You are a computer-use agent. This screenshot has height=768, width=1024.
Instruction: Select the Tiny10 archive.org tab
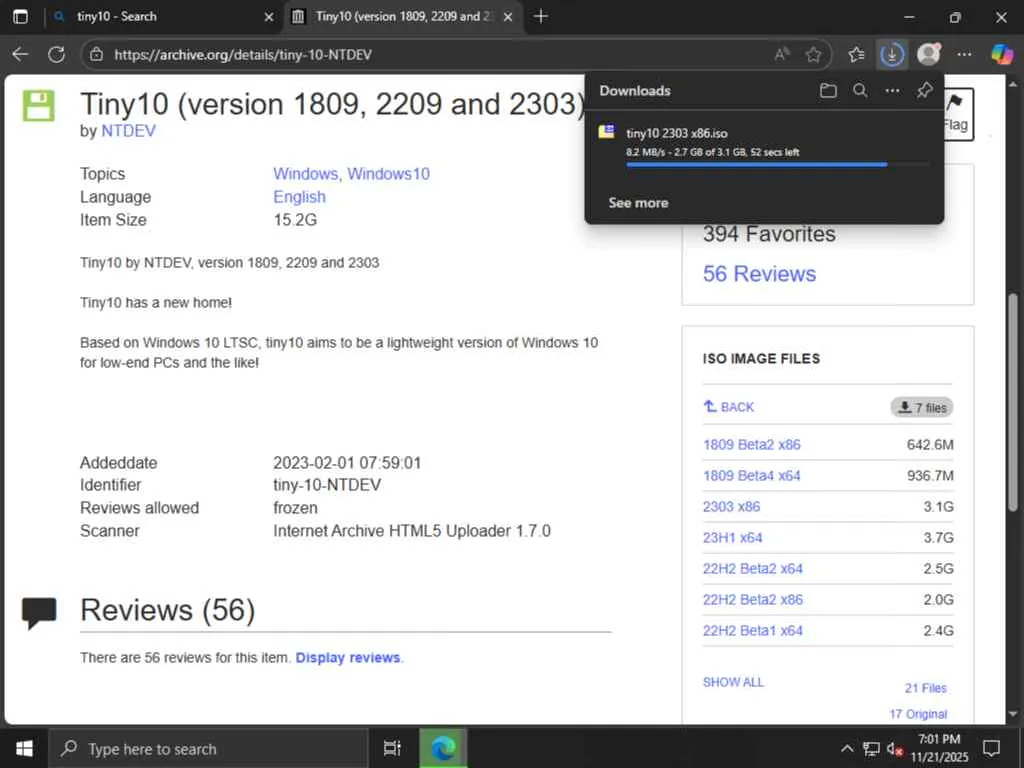click(x=402, y=16)
